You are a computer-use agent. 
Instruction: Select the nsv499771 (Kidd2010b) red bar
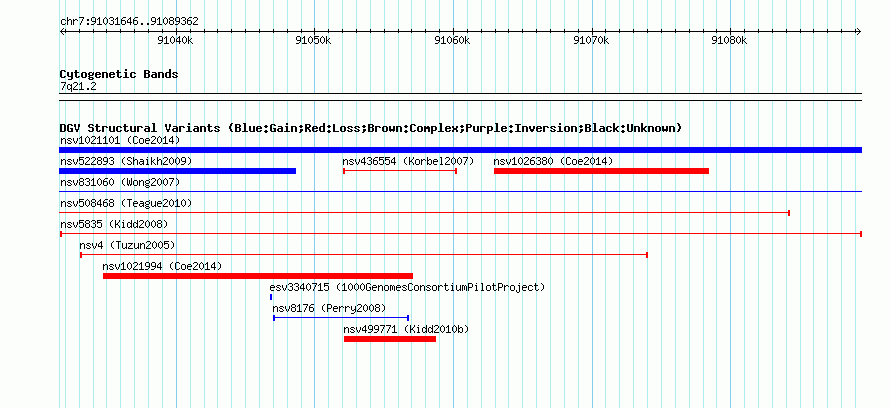point(390,339)
